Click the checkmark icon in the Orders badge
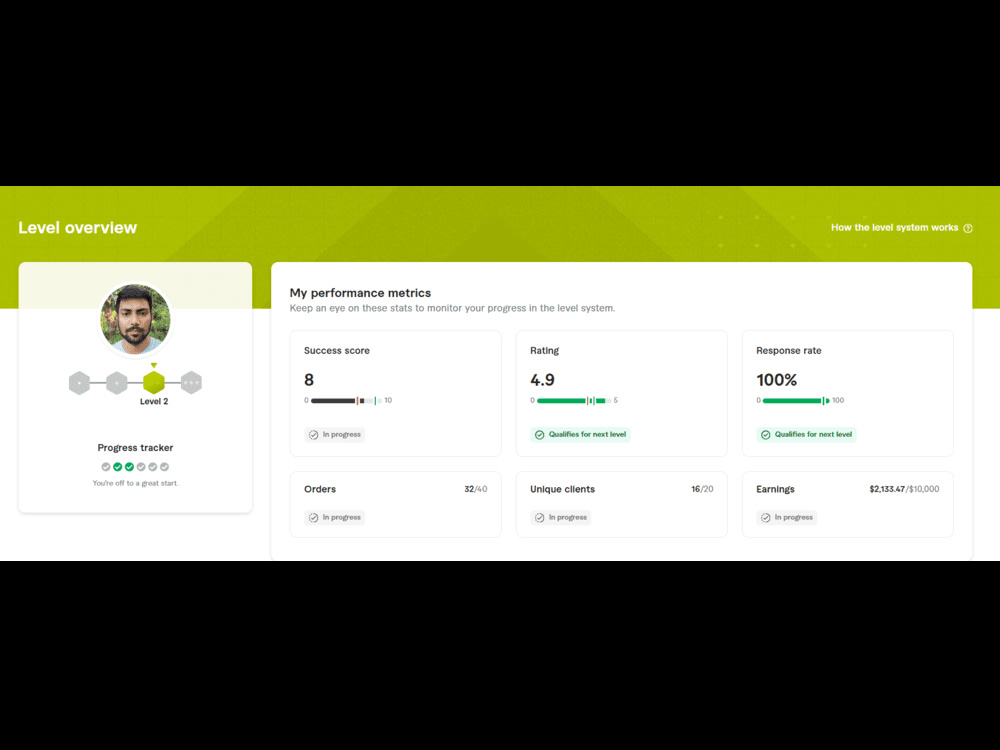Image resolution: width=1000 pixels, height=750 pixels. tap(313, 518)
